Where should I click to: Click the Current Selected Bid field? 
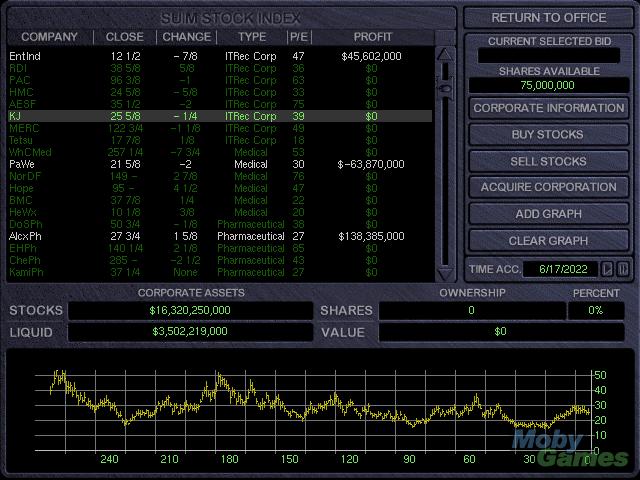[548, 57]
